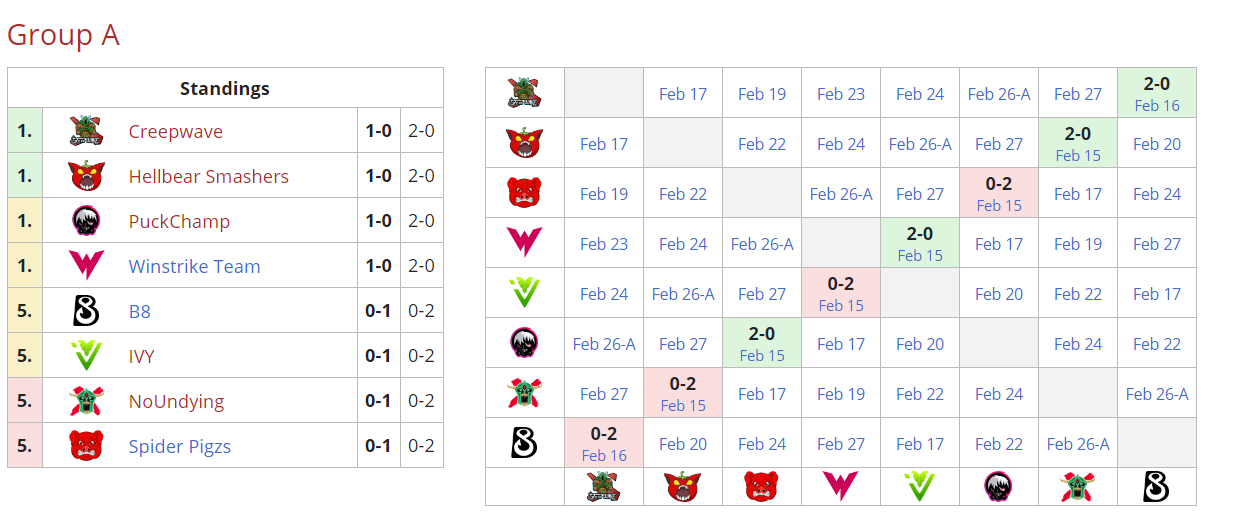Viewport: 1244px width, 521px height.
Task: Open the Hellbear Smashers team page link
Action: click(208, 177)
